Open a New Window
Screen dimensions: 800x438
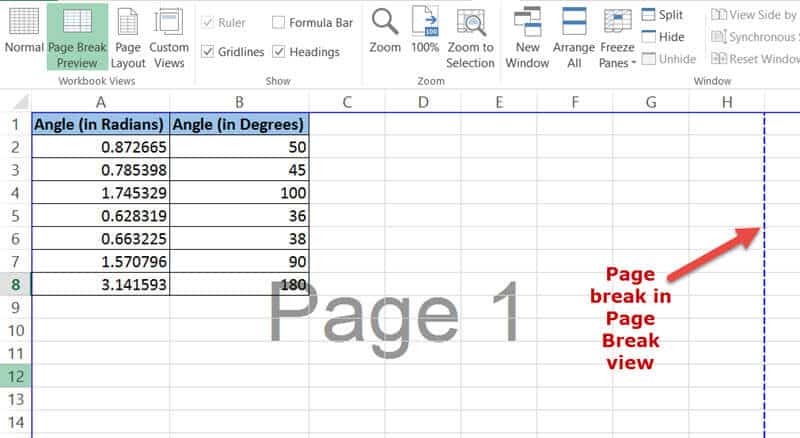(x=527, y=38)
